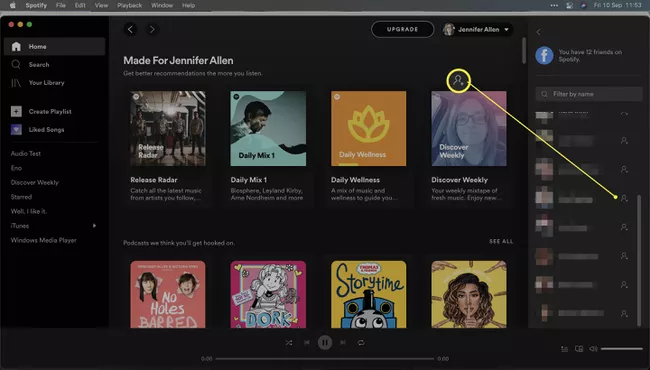This screenshot has width=650, height=370.
Task: Open the Dork Diaries podcast cover
Action: [x=268, y=294]
